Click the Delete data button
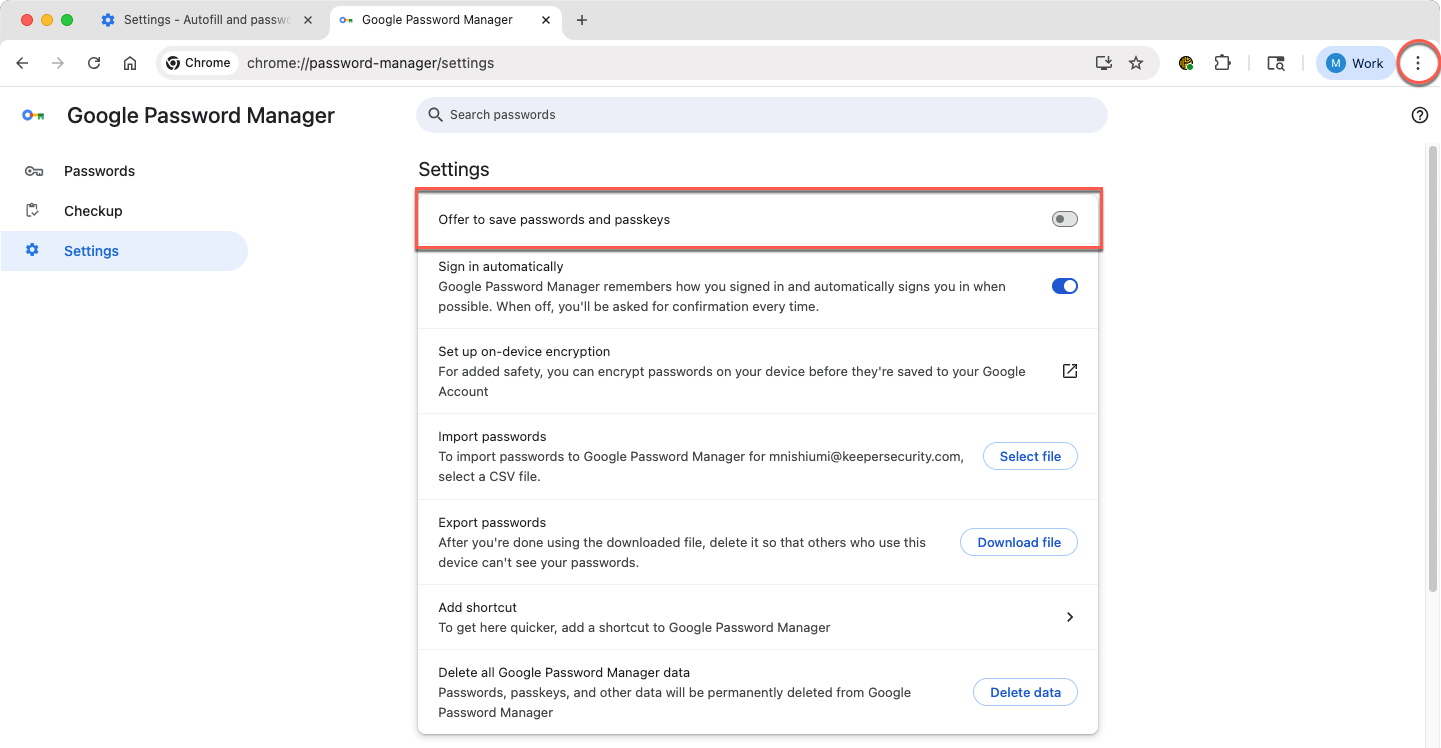 (x=1025, y=692)
